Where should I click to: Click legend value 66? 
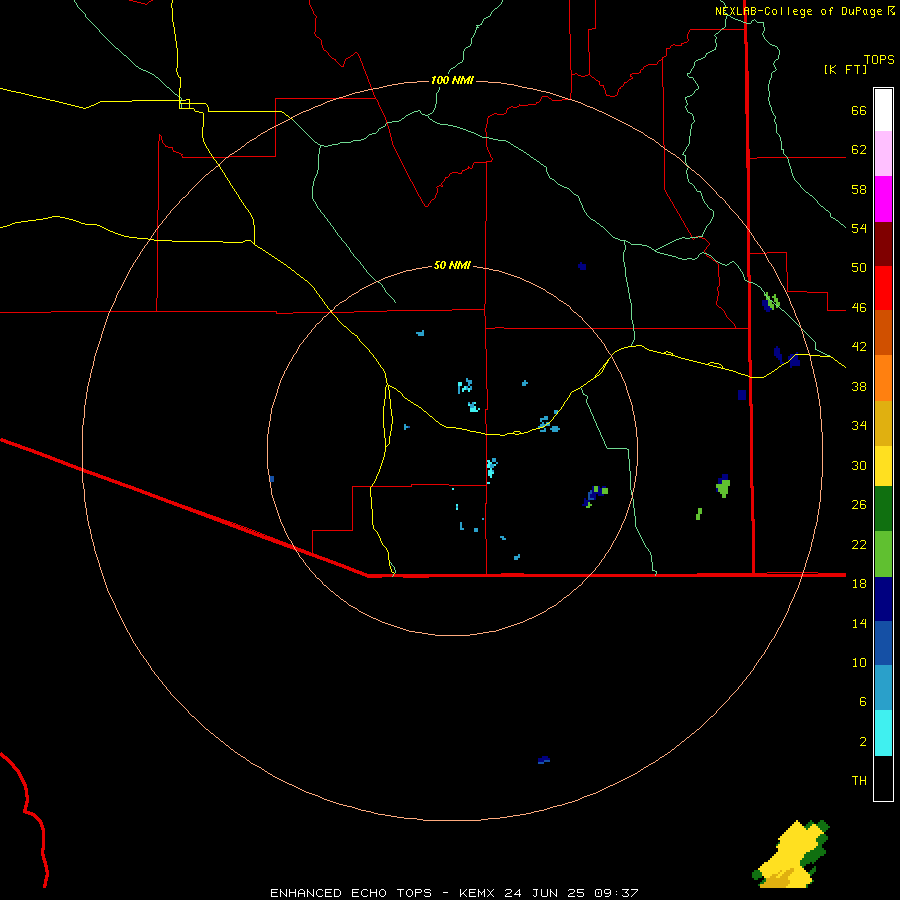pyautogui.click(x=859, y=111)
